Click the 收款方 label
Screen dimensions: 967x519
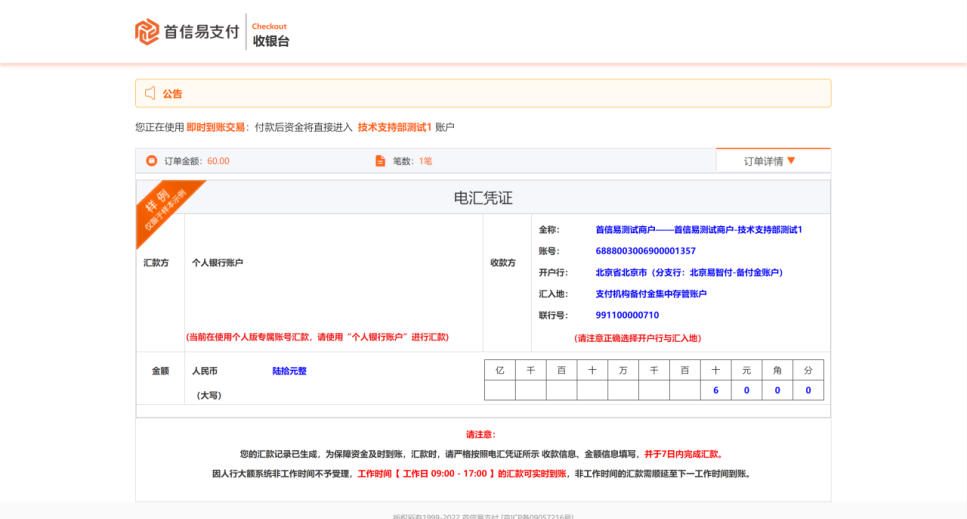503,263
